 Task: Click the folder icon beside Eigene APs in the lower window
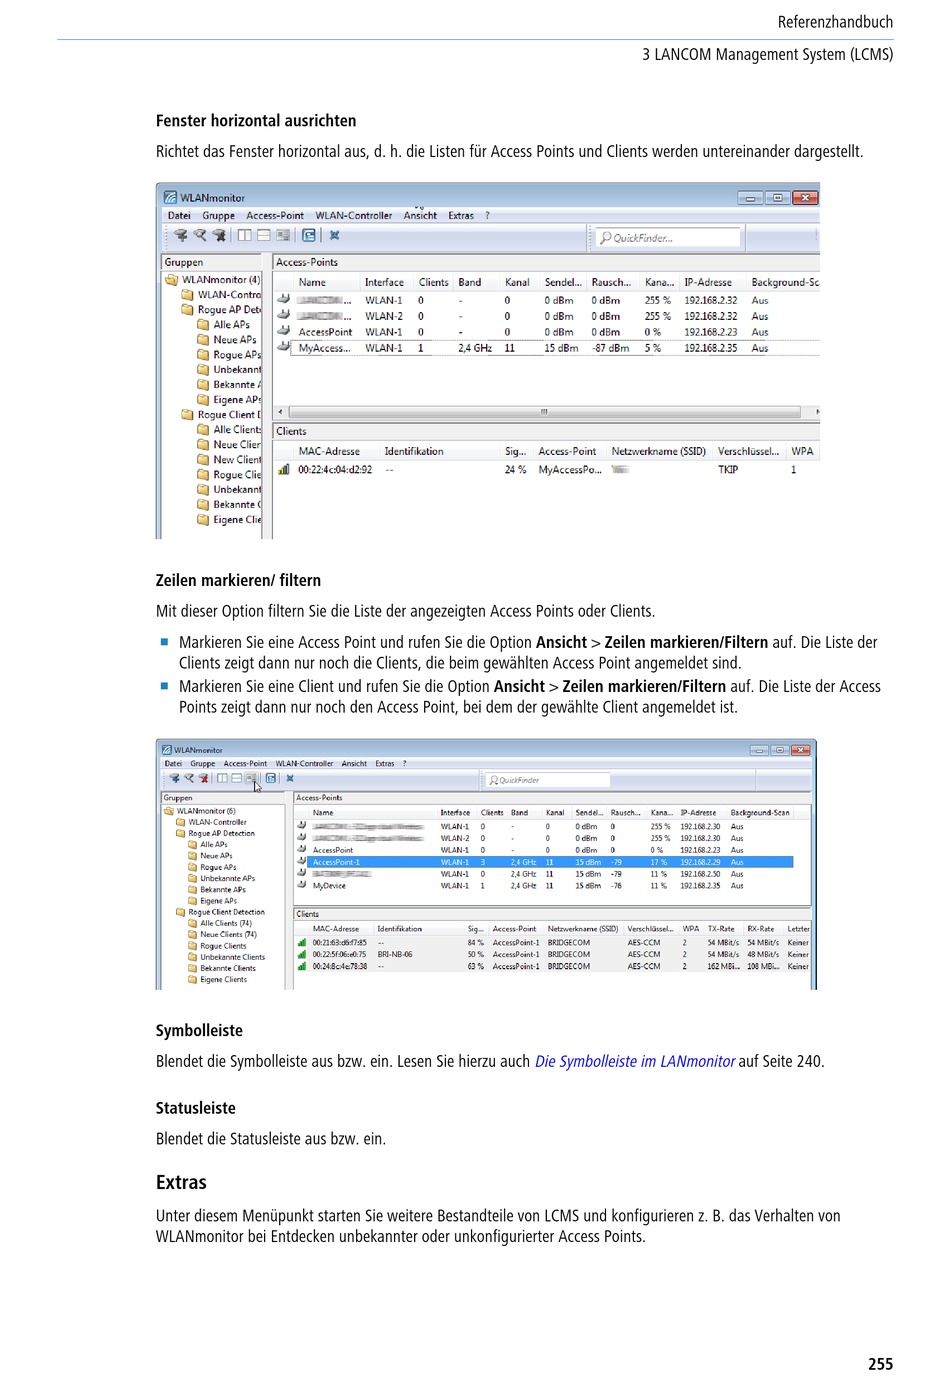(x=193, y=900)
